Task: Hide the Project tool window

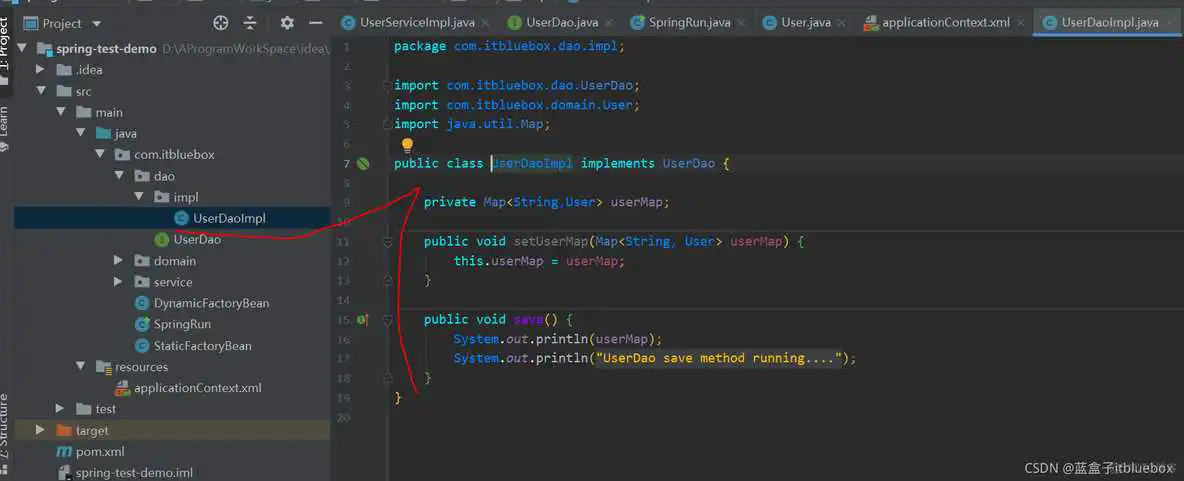Action: 316,22
